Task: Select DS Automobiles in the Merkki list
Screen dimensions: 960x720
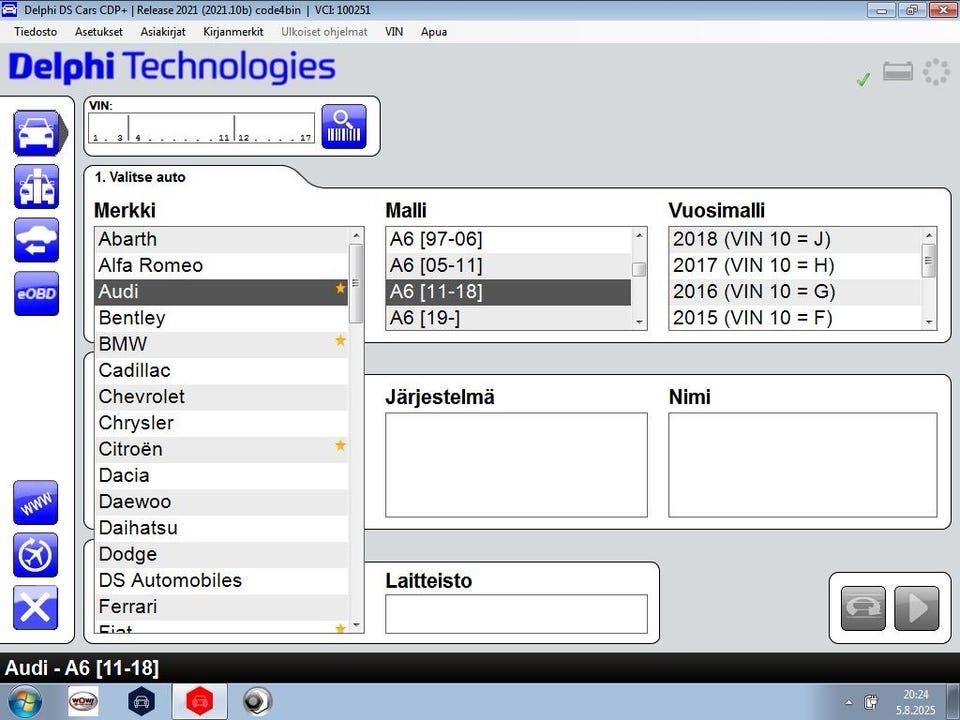Action: point(222,582)
